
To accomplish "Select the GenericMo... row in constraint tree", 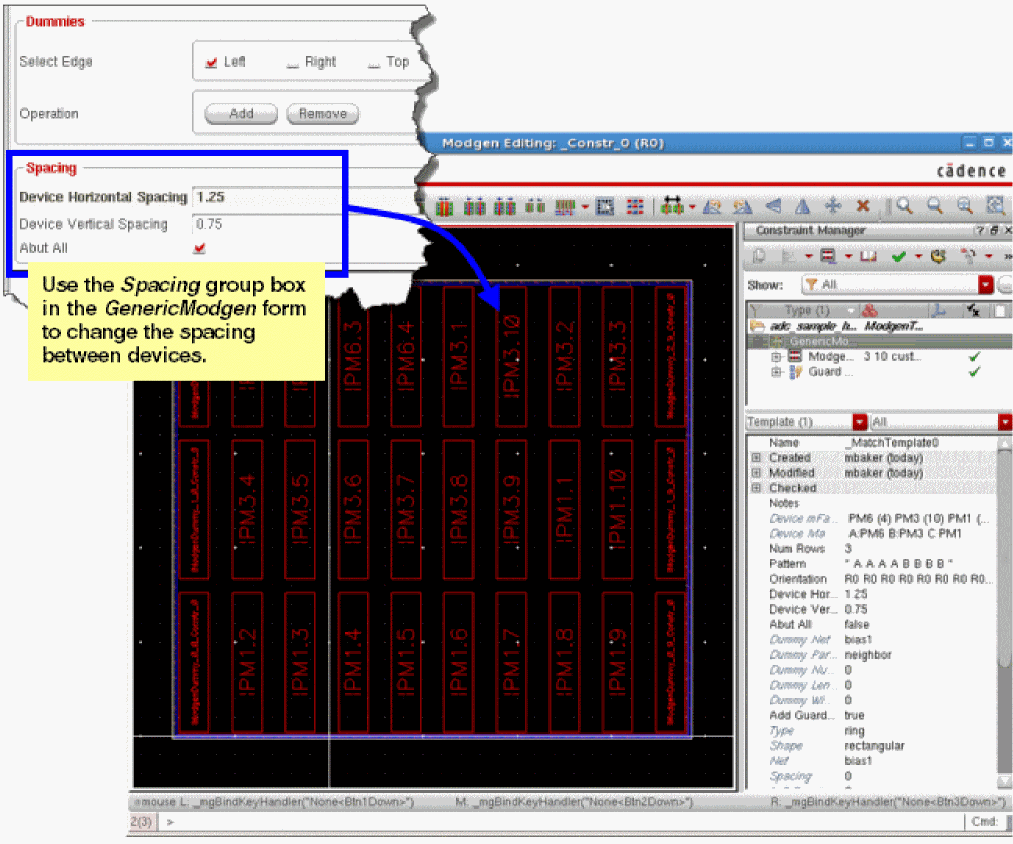I will [879, 341].
